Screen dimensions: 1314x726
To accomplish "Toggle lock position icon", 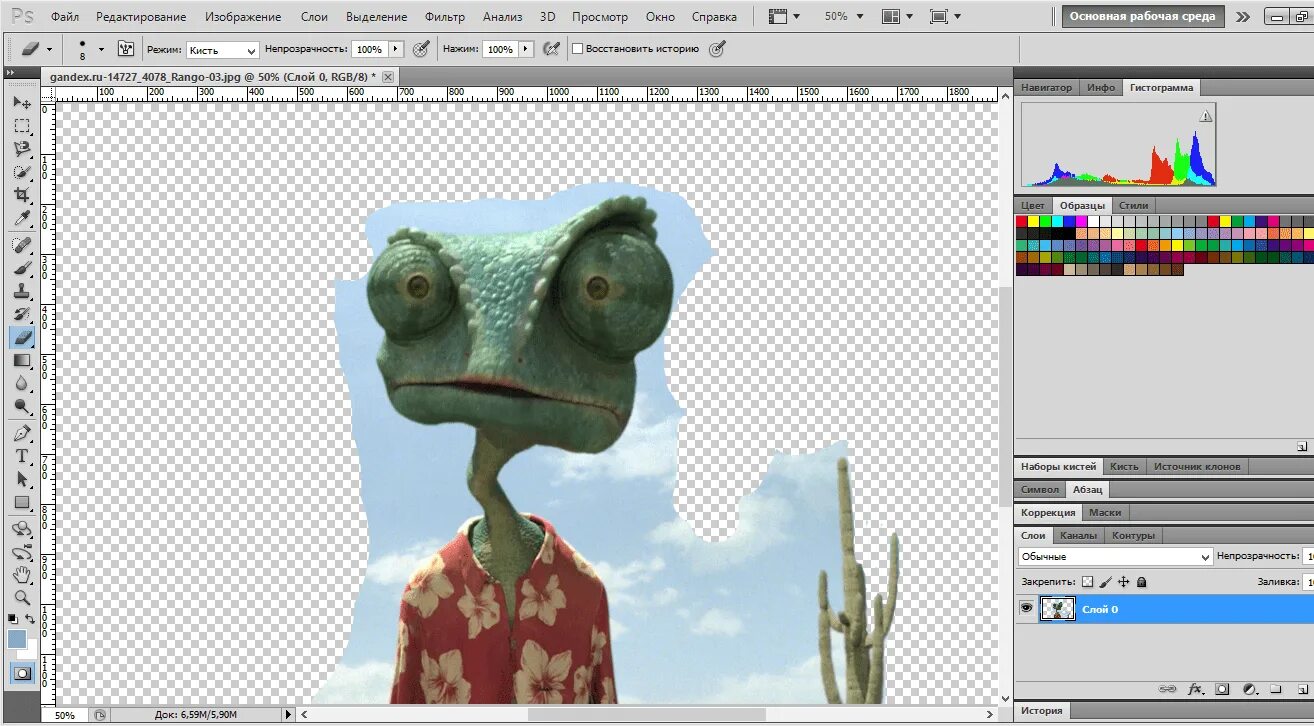I will click(1123, 581).
